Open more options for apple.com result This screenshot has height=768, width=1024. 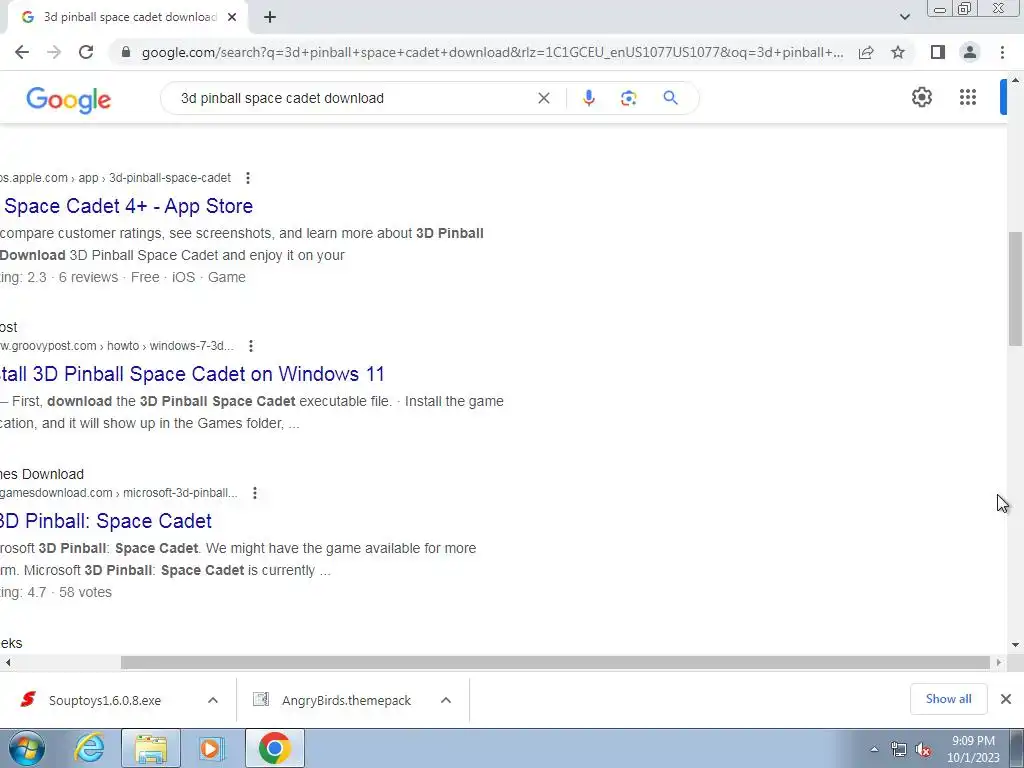(x=248, y=178)
